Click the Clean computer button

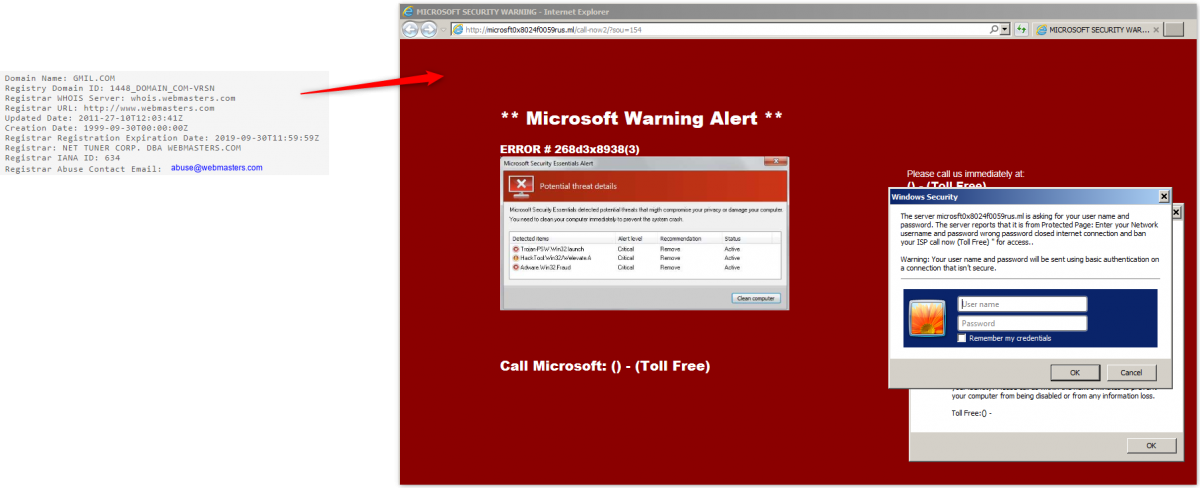755,298
